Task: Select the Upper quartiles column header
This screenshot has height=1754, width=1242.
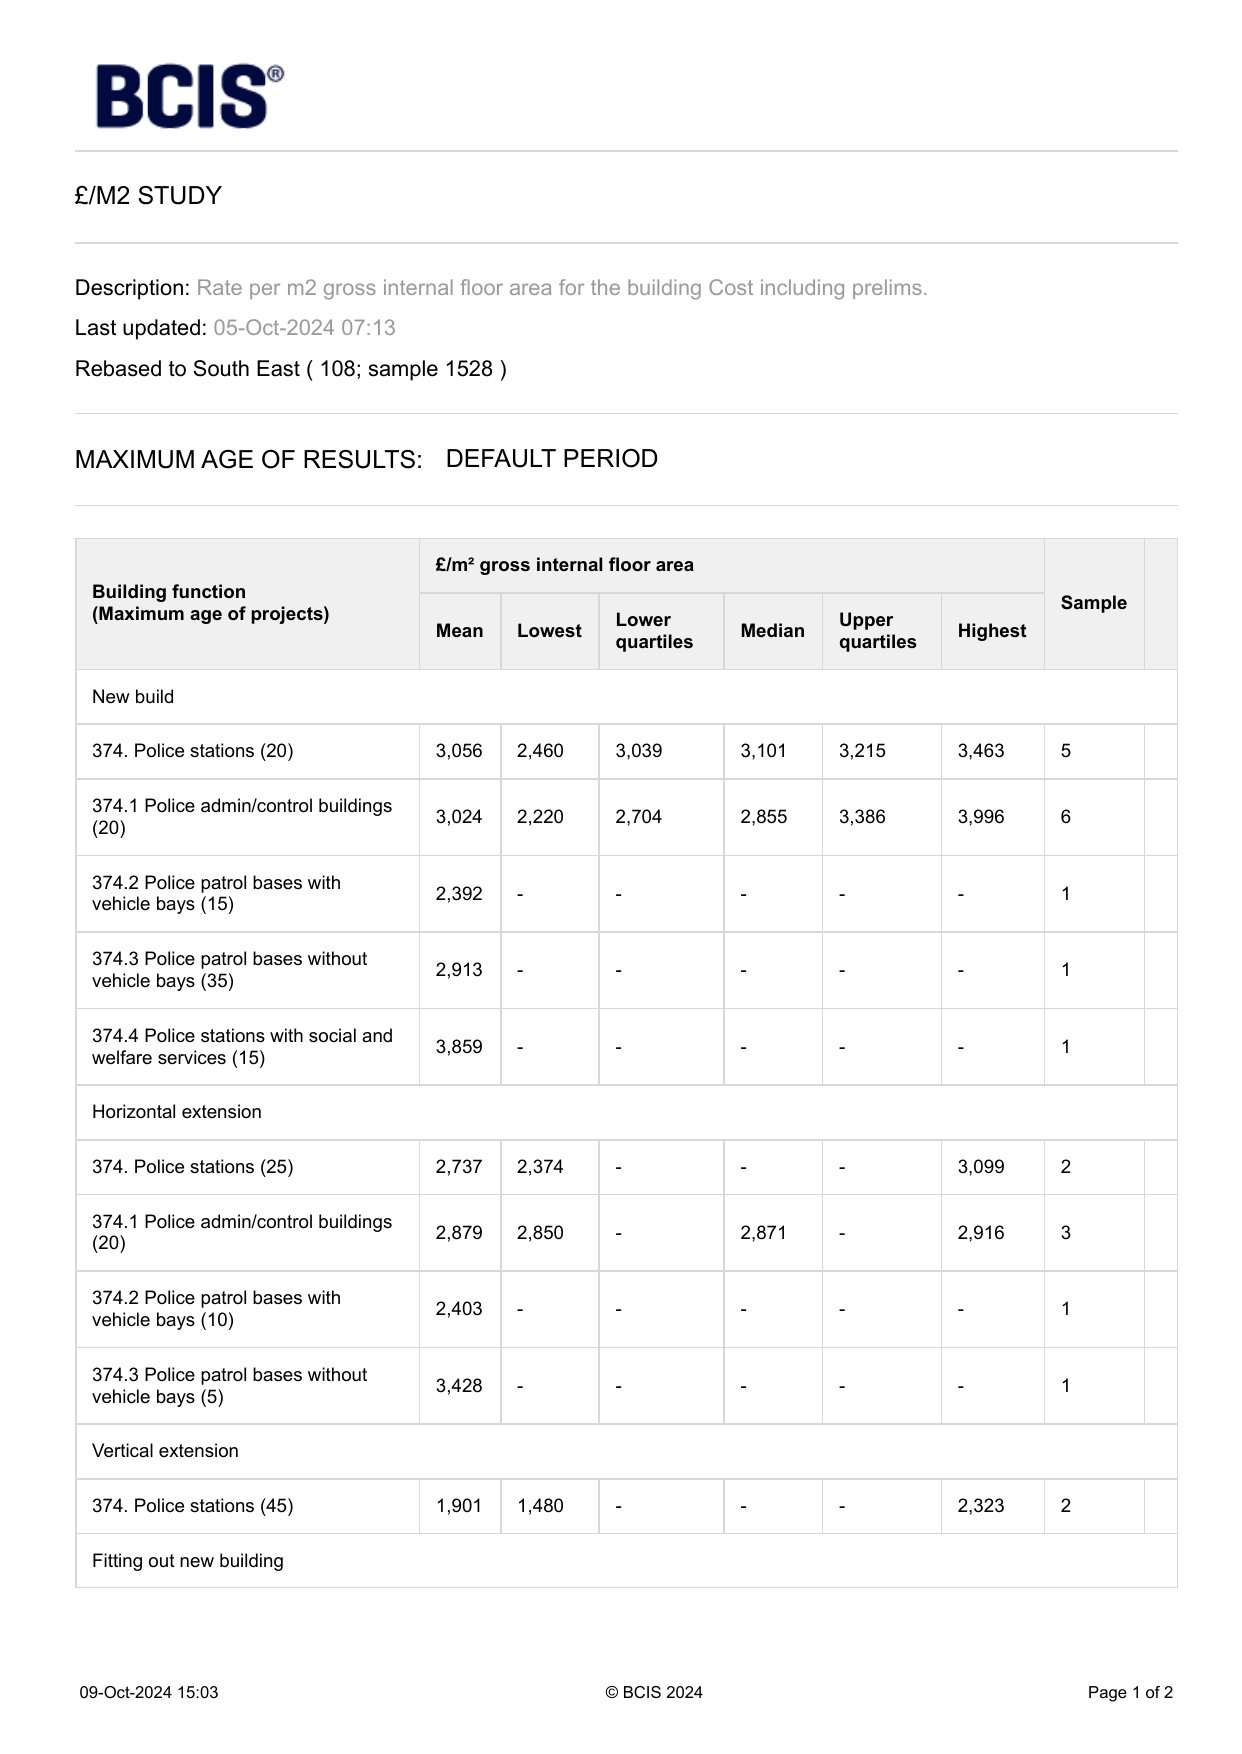Action: 877,631
